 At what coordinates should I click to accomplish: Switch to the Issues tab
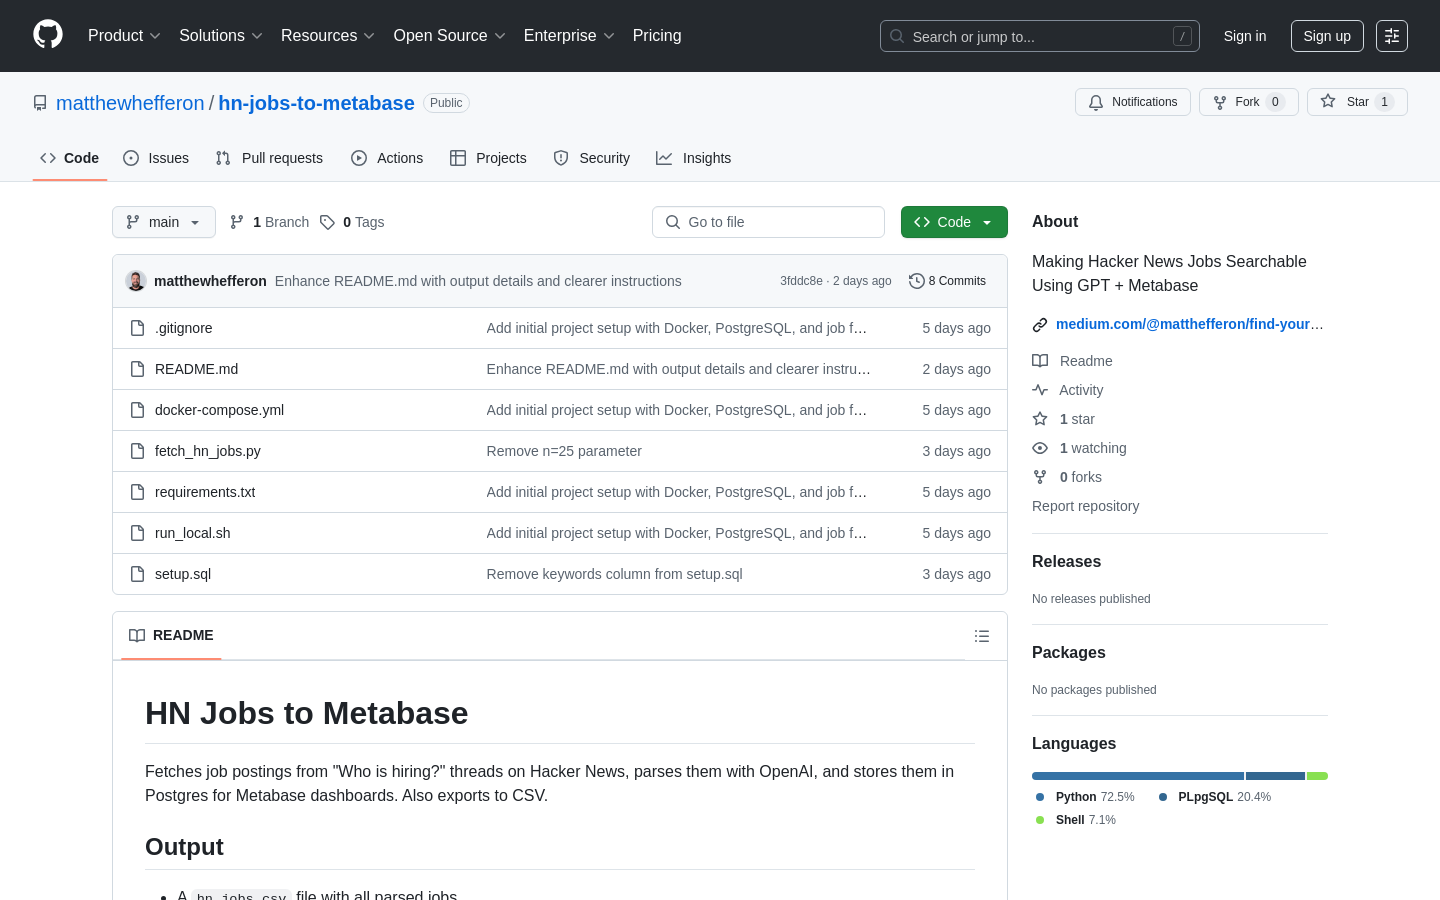156,158
